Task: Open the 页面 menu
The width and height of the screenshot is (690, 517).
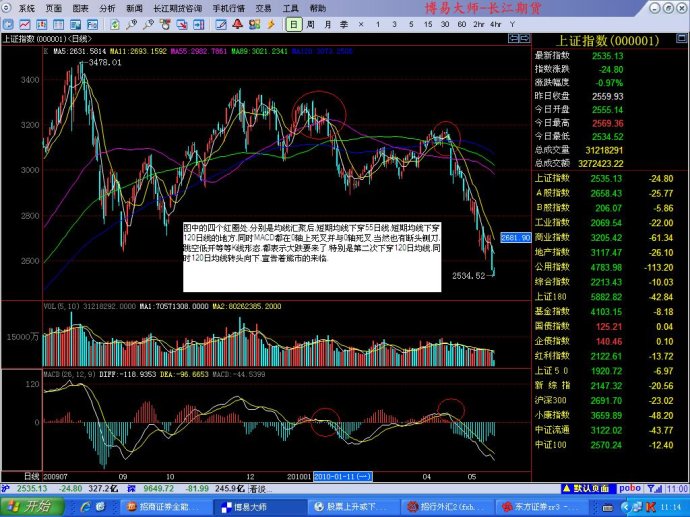Action: (53, 8)
